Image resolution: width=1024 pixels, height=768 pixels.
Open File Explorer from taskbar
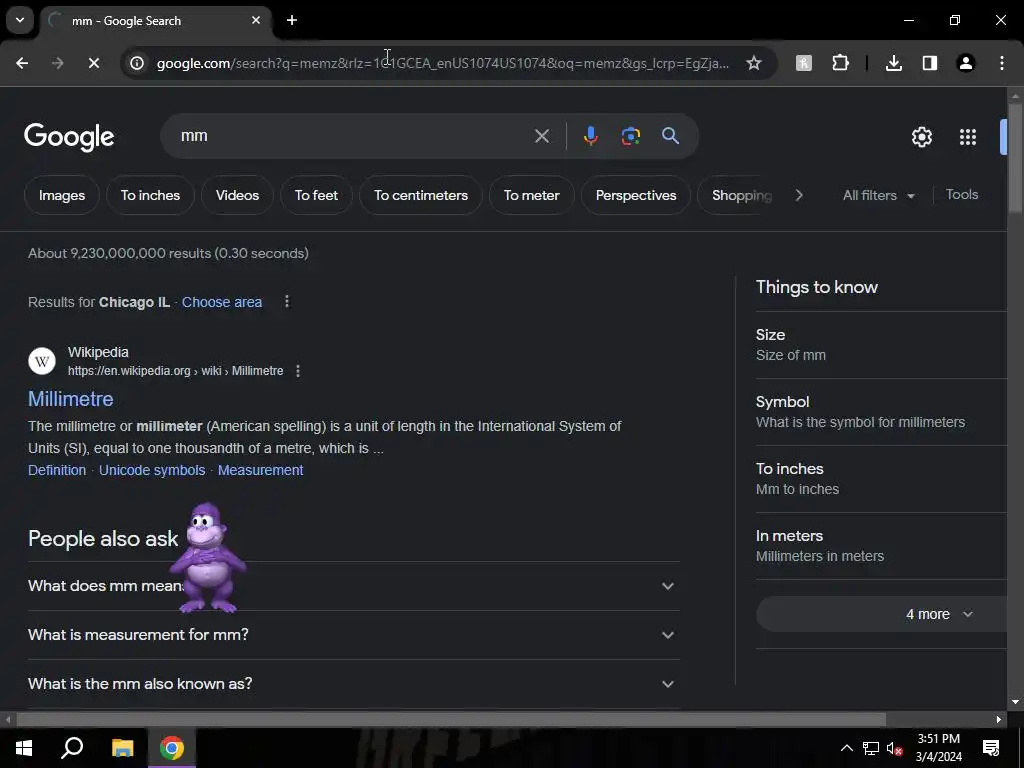click(122, 748)
